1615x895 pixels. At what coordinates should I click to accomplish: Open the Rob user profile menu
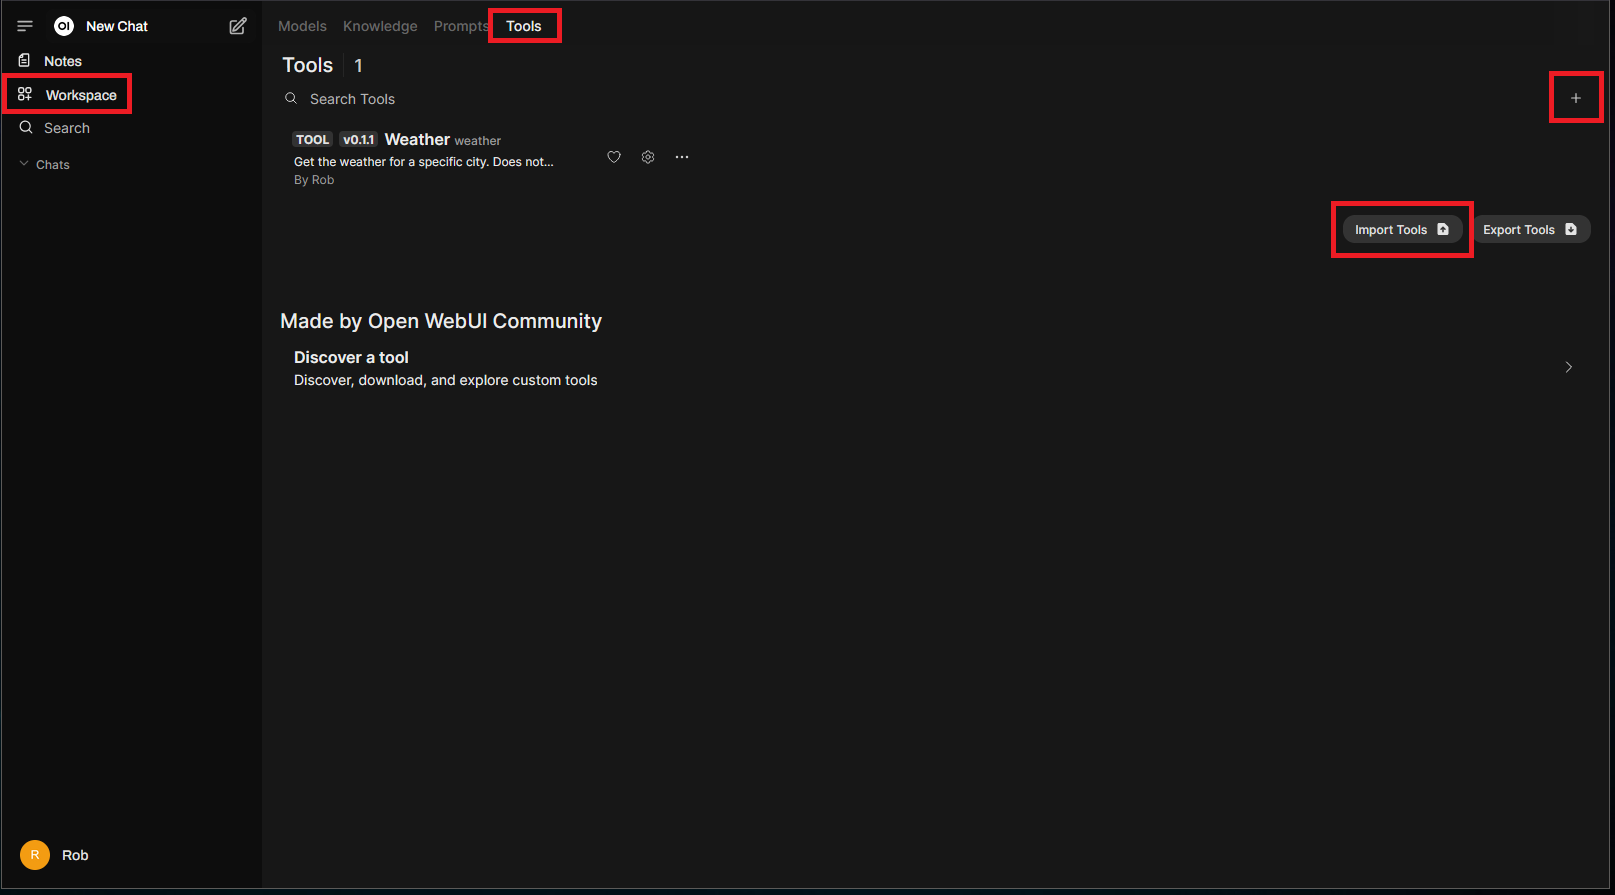[x=132, y=855]
